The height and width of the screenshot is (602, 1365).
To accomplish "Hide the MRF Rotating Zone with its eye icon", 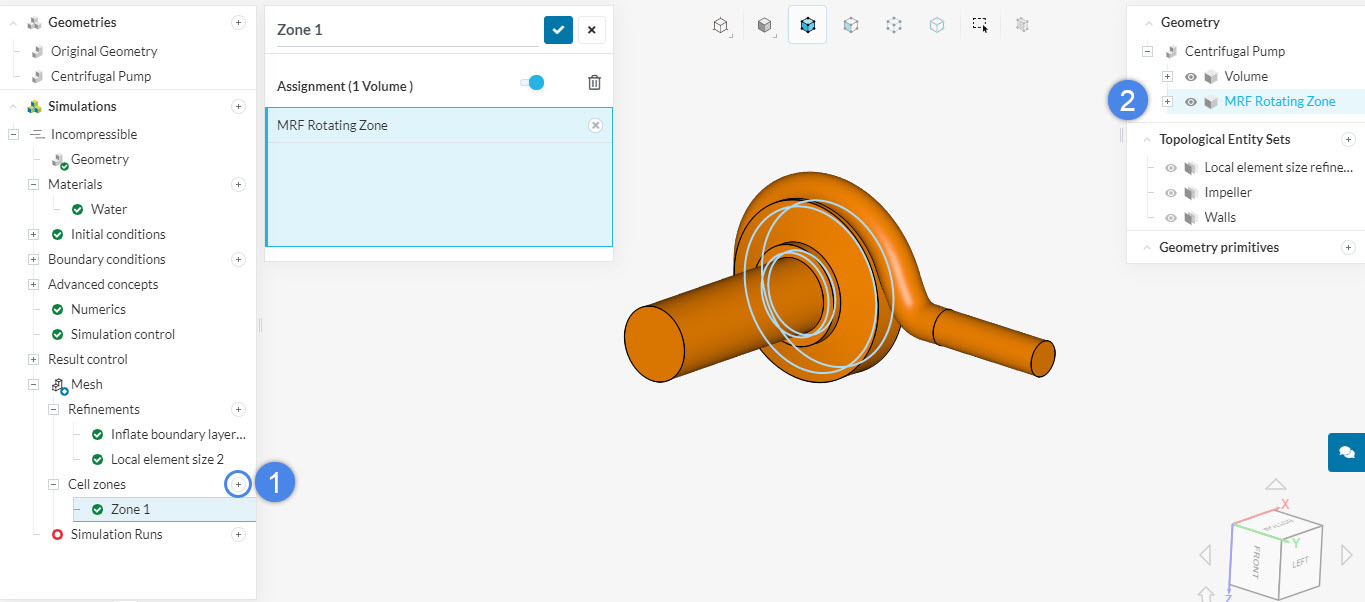I will click(x=1191, y=101).
